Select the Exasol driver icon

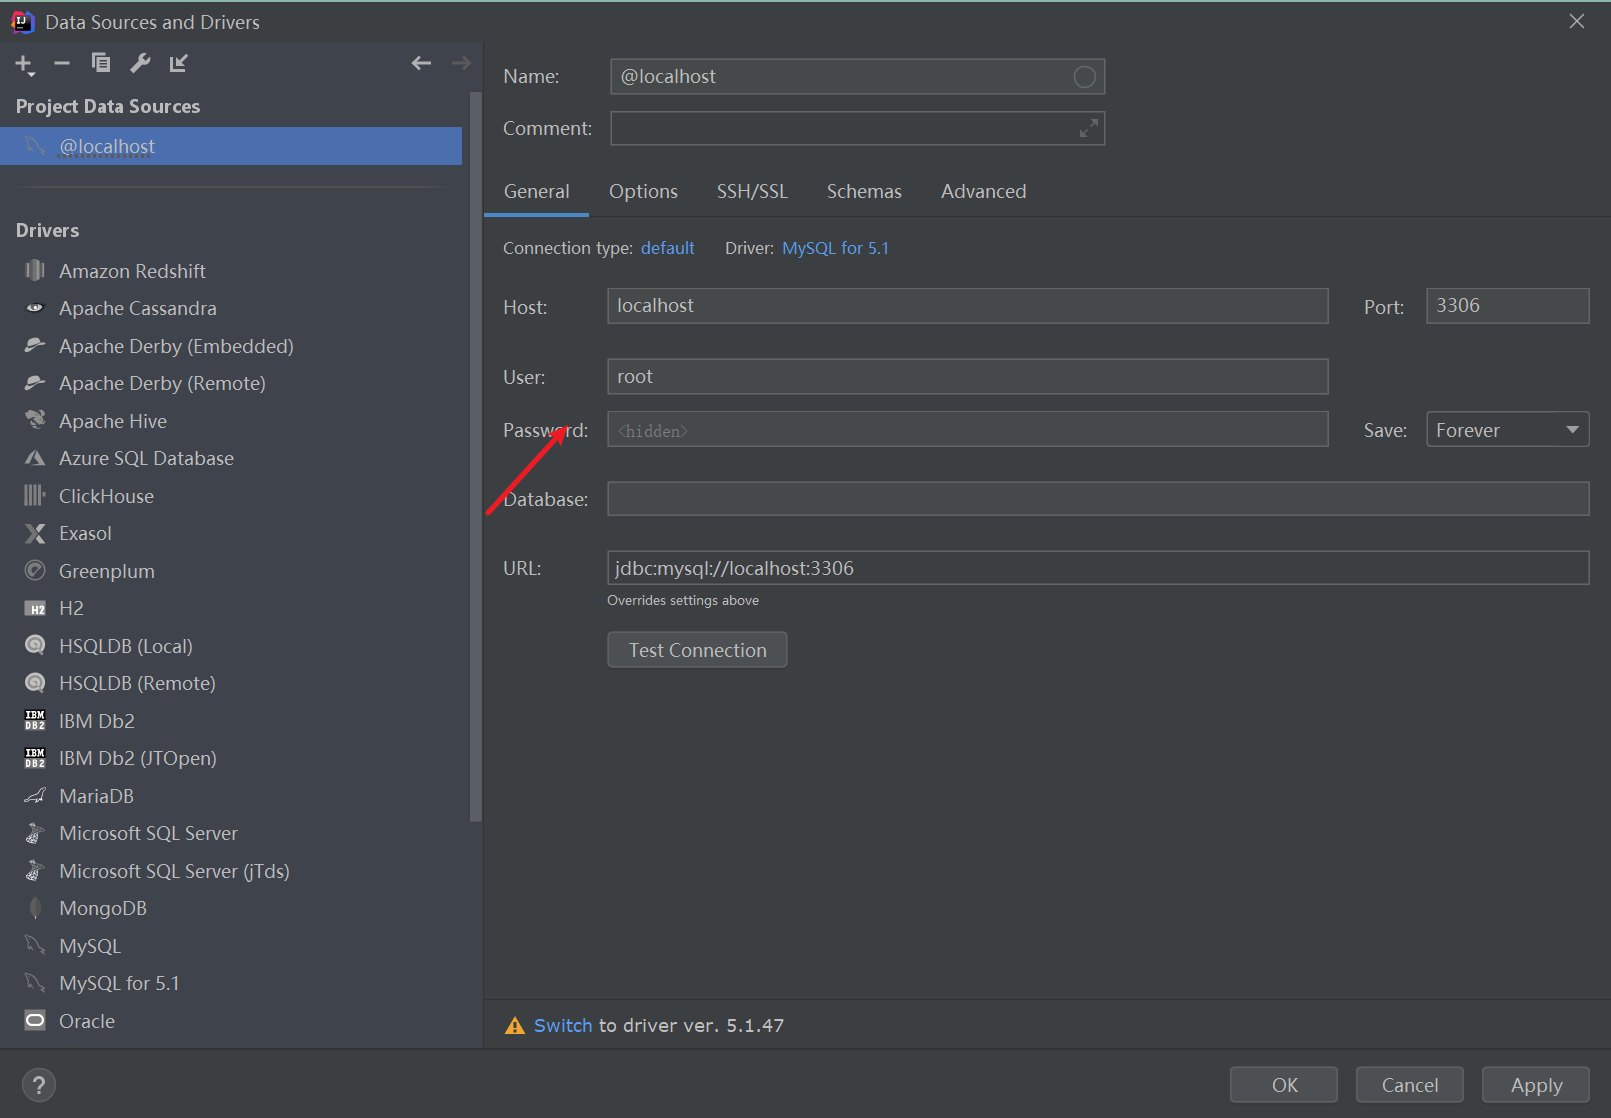click(x=35, y=533)
